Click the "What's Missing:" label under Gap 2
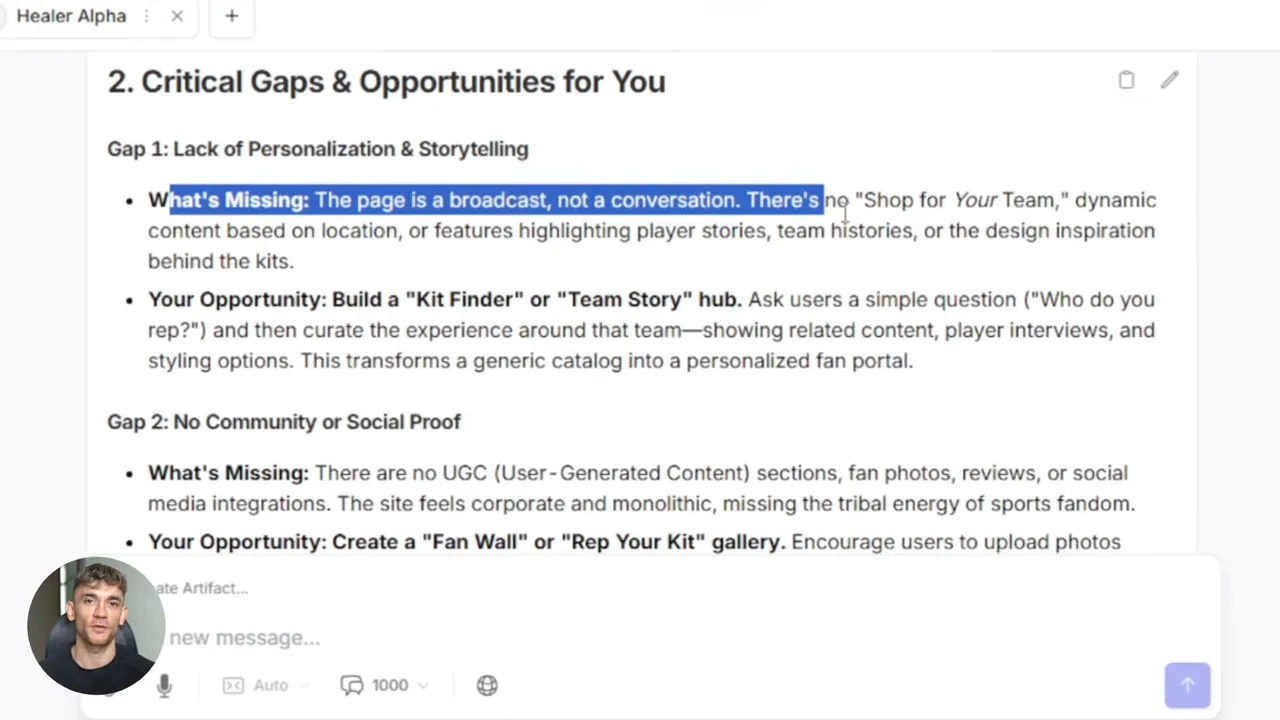This screenshot has width=1280, height=720. pos(229,473)
